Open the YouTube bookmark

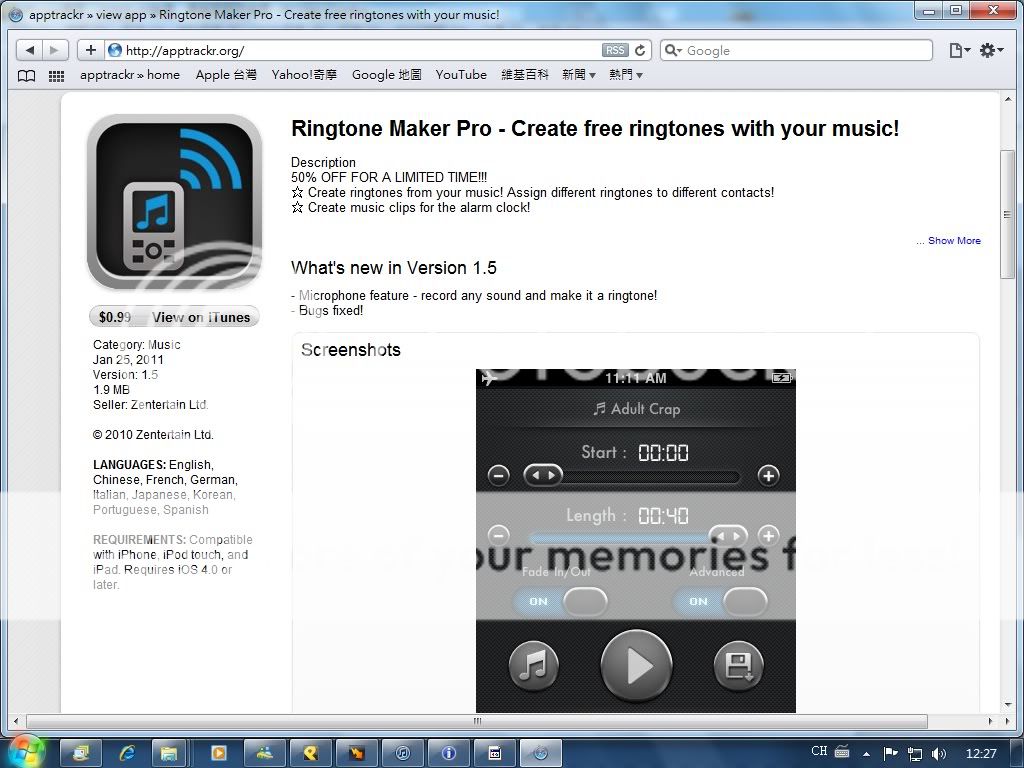(x=461, y=75)
